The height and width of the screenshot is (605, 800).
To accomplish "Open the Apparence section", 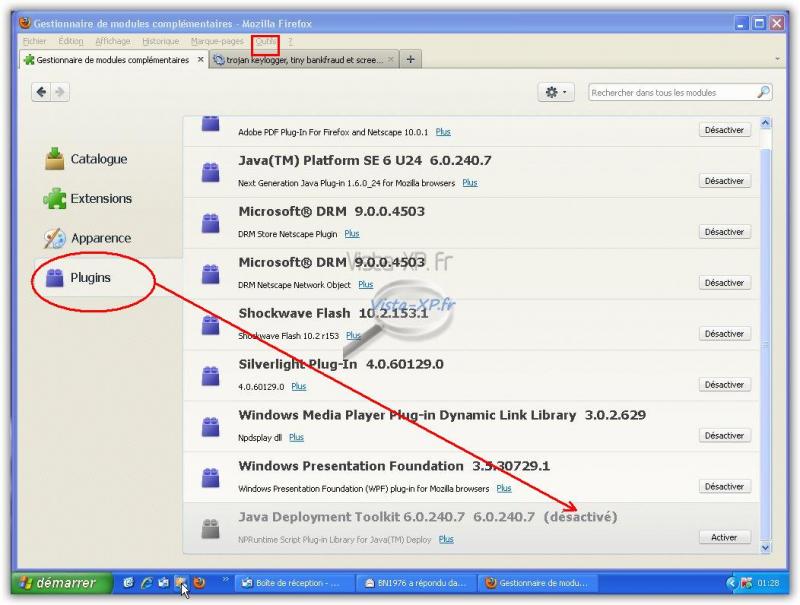I will click(87, 238).
